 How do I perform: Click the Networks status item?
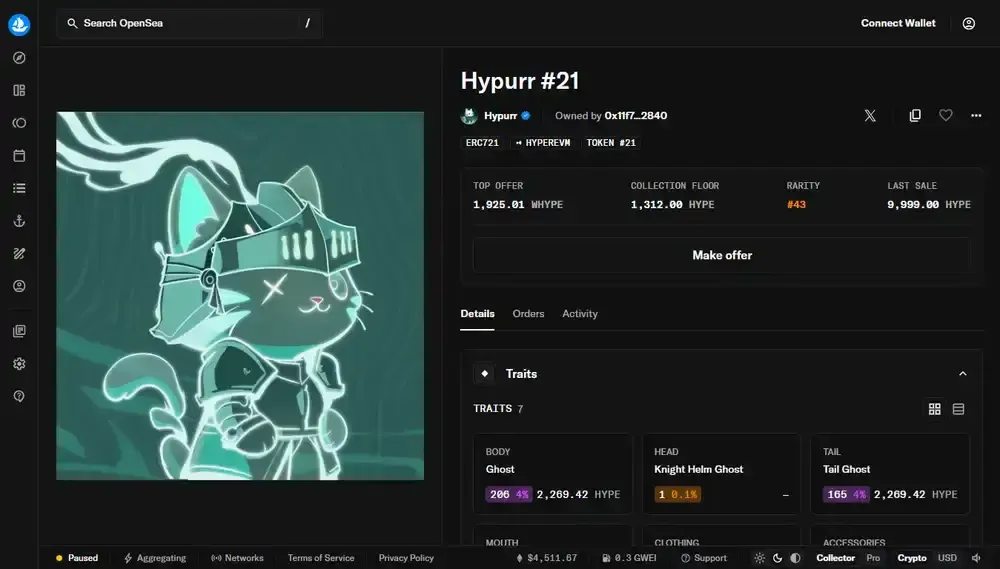coord(237,558)
